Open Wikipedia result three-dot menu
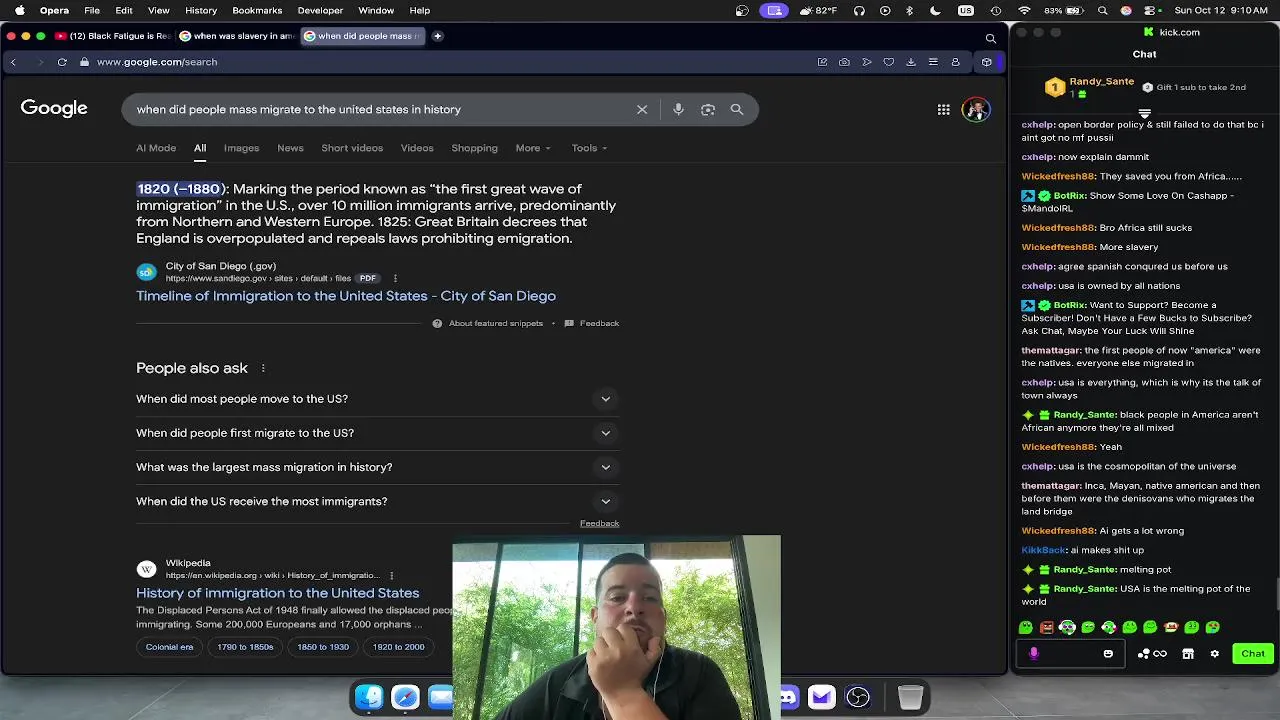Viewport: 1280px width, 720px height. tap(391, 575)
